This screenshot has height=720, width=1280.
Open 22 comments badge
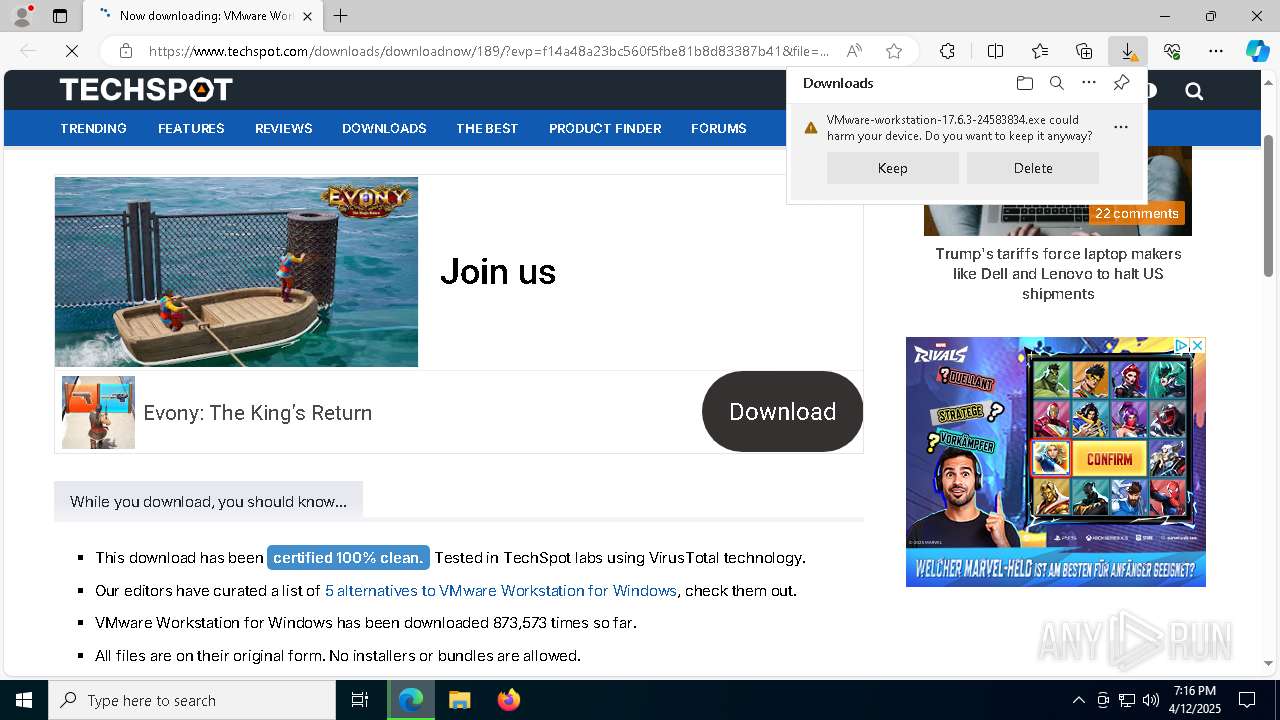coord(1137,213)
